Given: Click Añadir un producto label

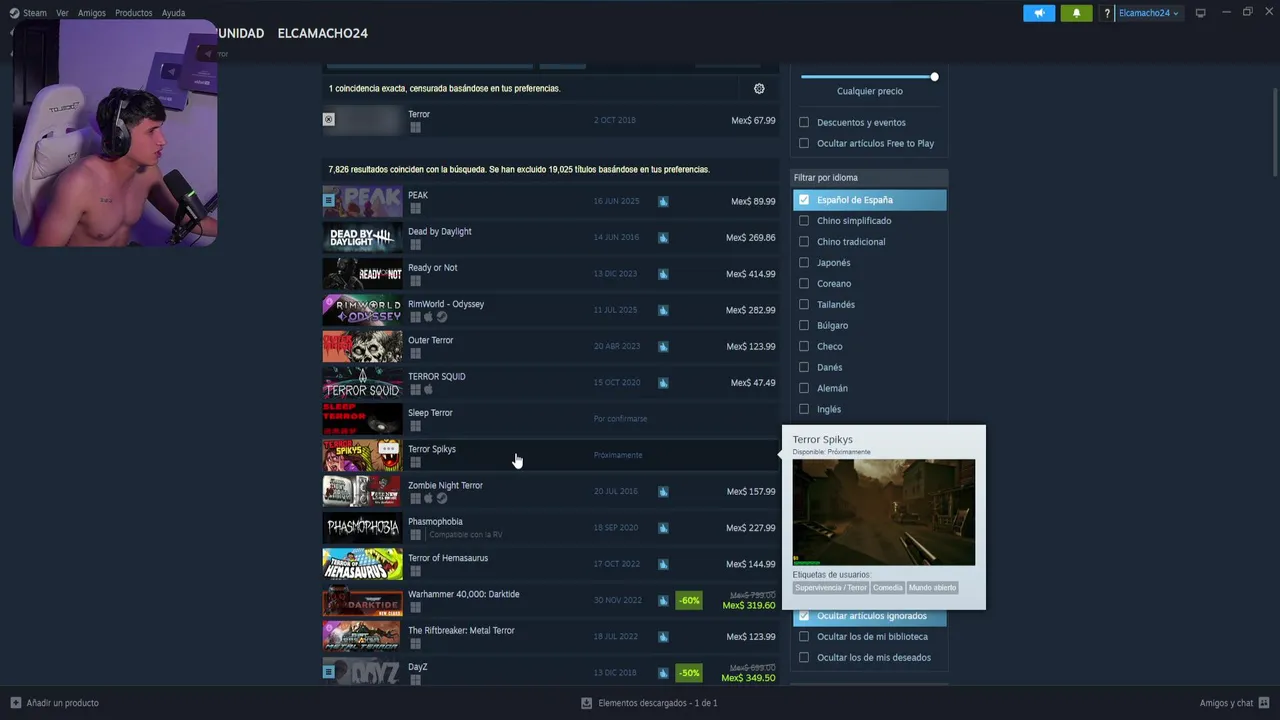Looking at the screenshot, I should (x=63, y=703).
